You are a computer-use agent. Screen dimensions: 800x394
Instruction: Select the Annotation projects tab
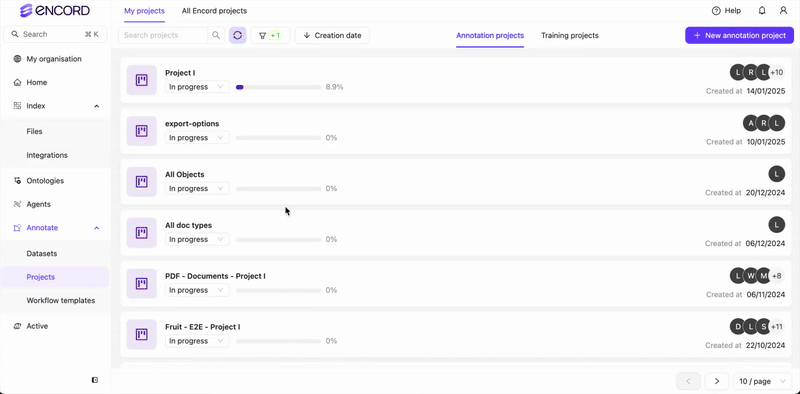click(490, 35)
